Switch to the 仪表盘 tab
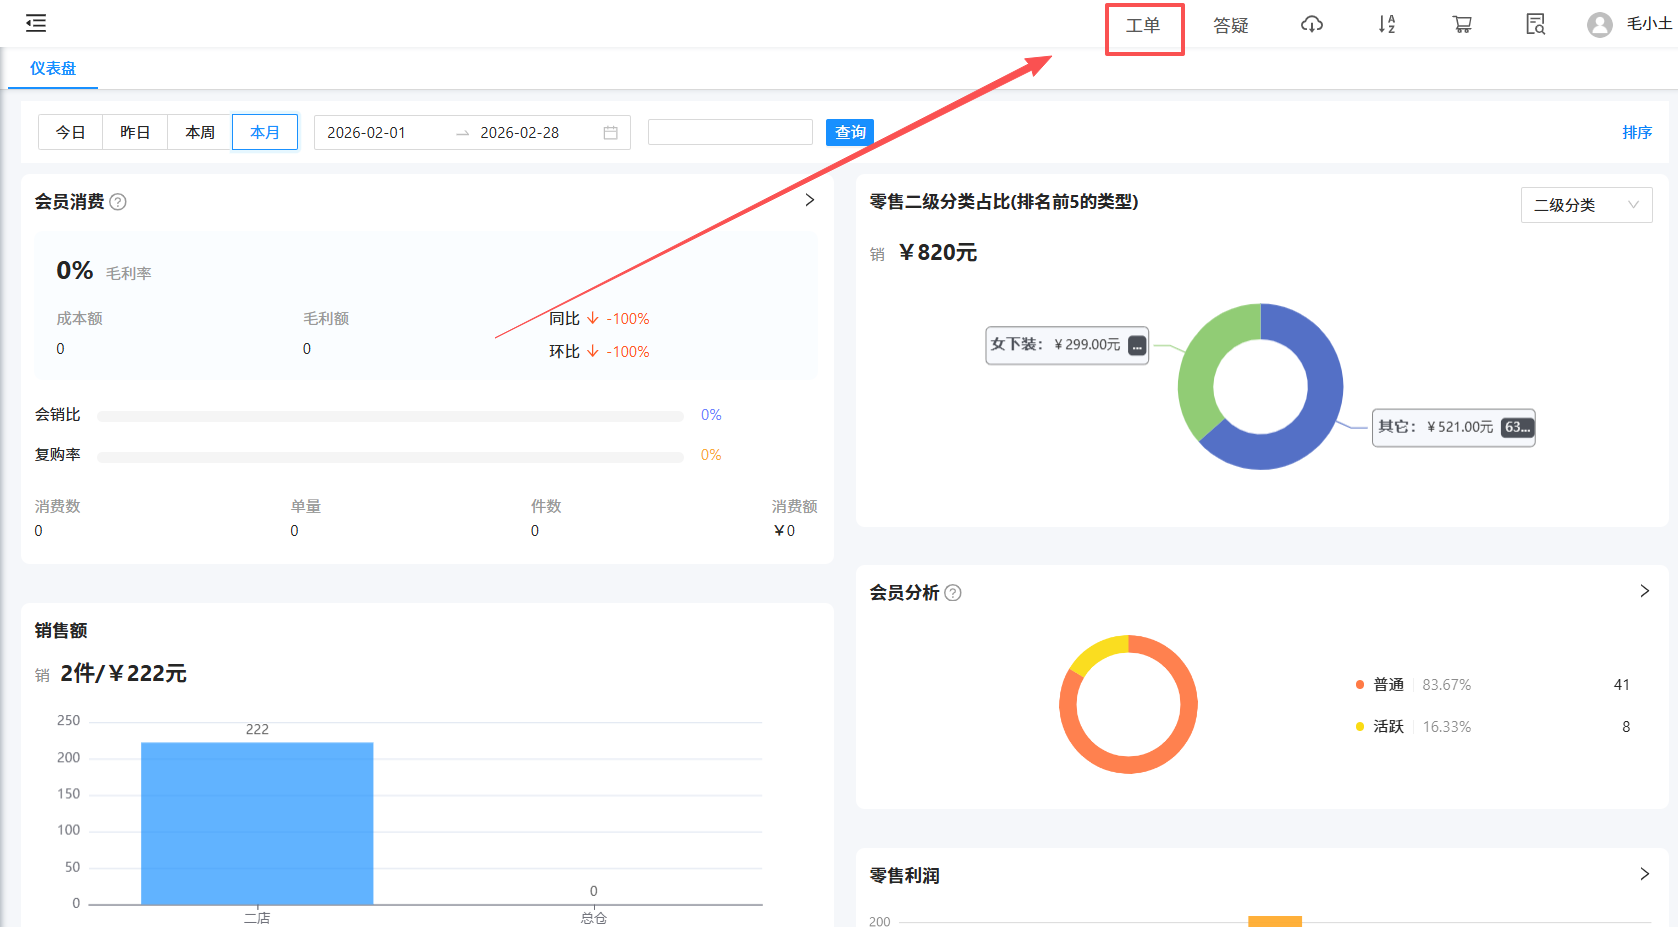This screenshot has width=1678, height=927. (x=53, y=68)
